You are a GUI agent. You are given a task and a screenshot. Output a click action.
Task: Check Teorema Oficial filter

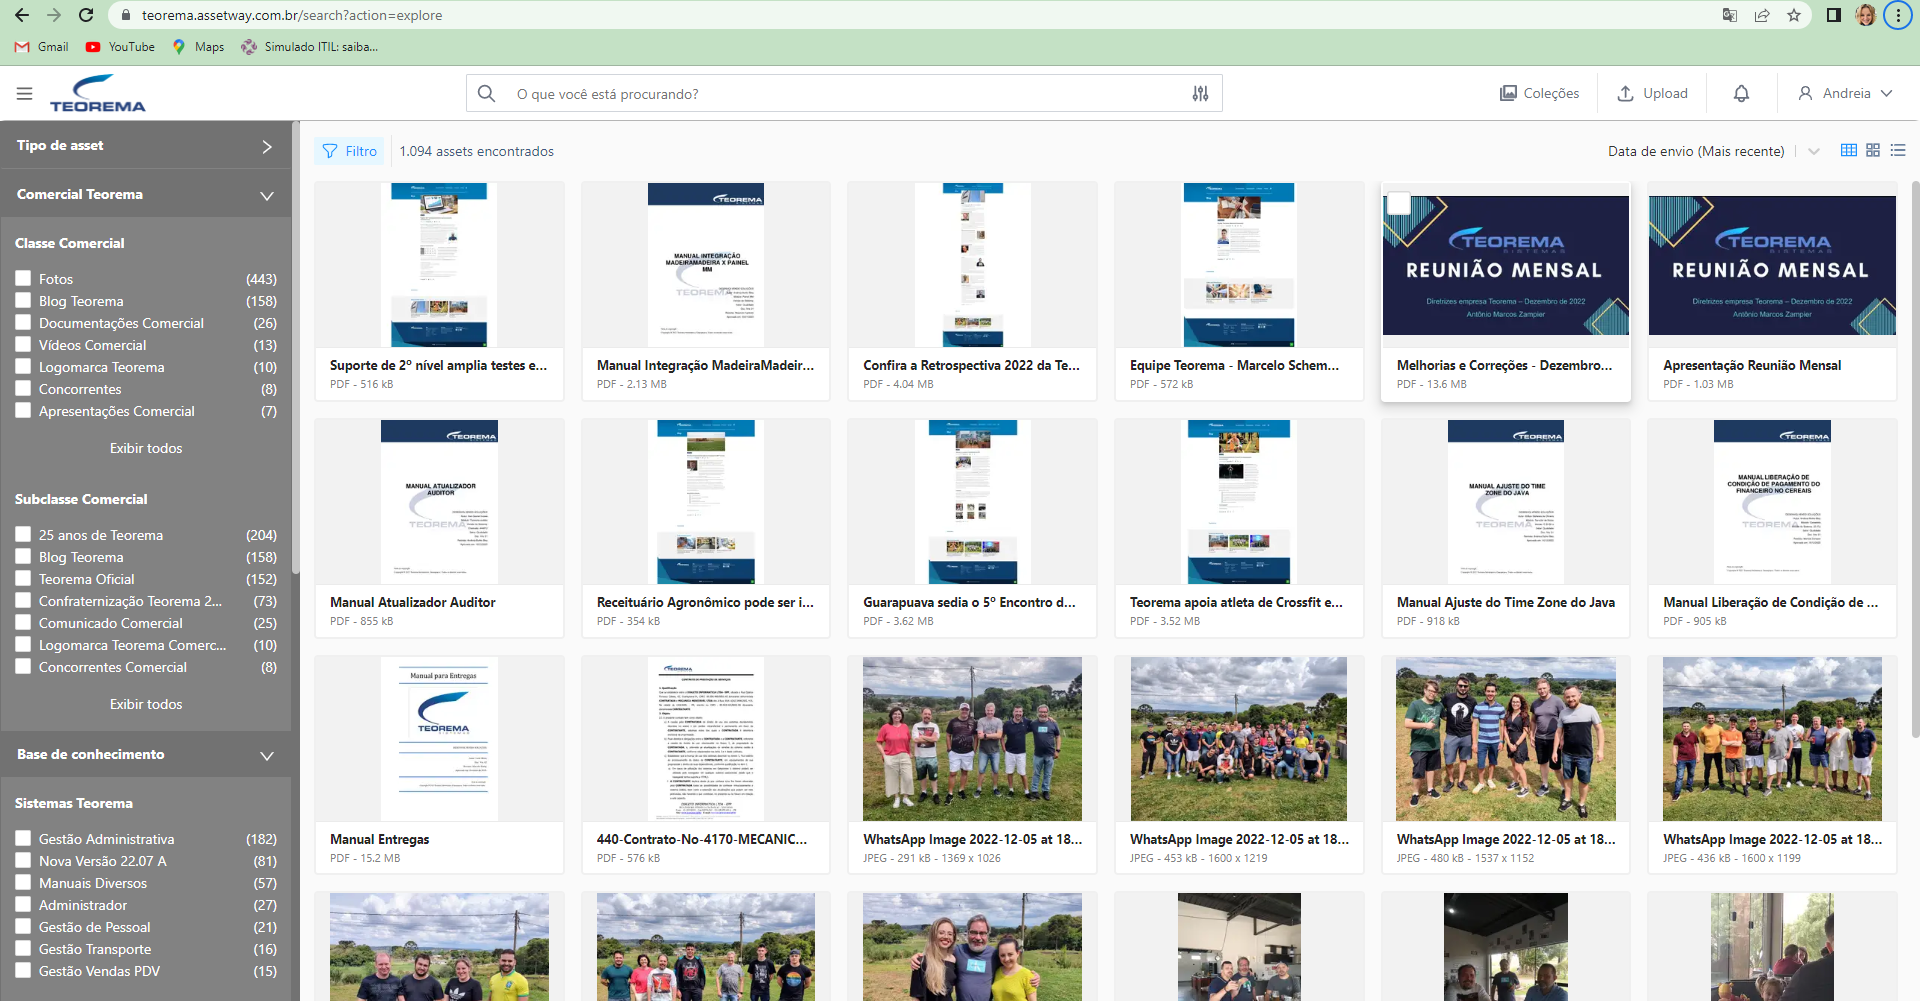click(x=23, y=578)
